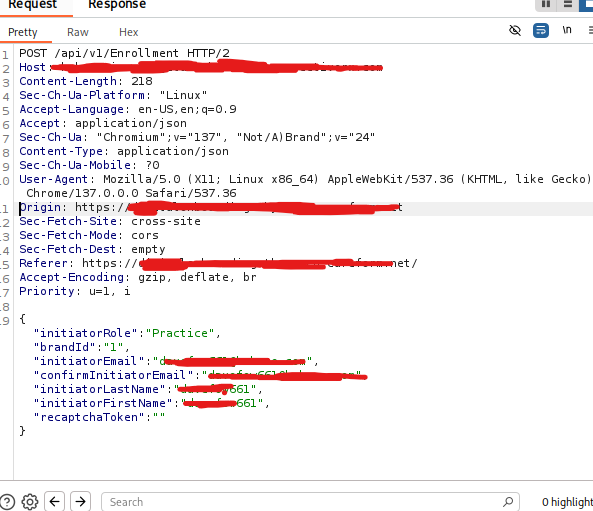Viewport: 593px width, 511px height.
Task: Select the Hex view tab
Action: pyautogui.click(x=129, y=32)
